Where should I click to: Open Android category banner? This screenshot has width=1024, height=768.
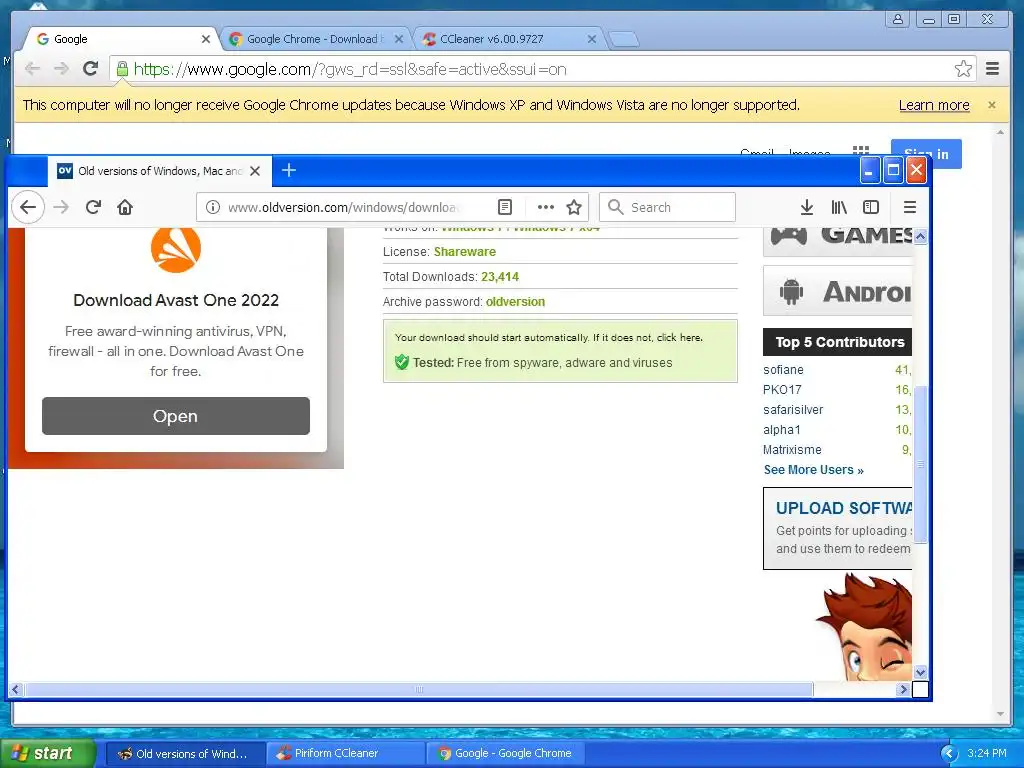coord(837,291)
